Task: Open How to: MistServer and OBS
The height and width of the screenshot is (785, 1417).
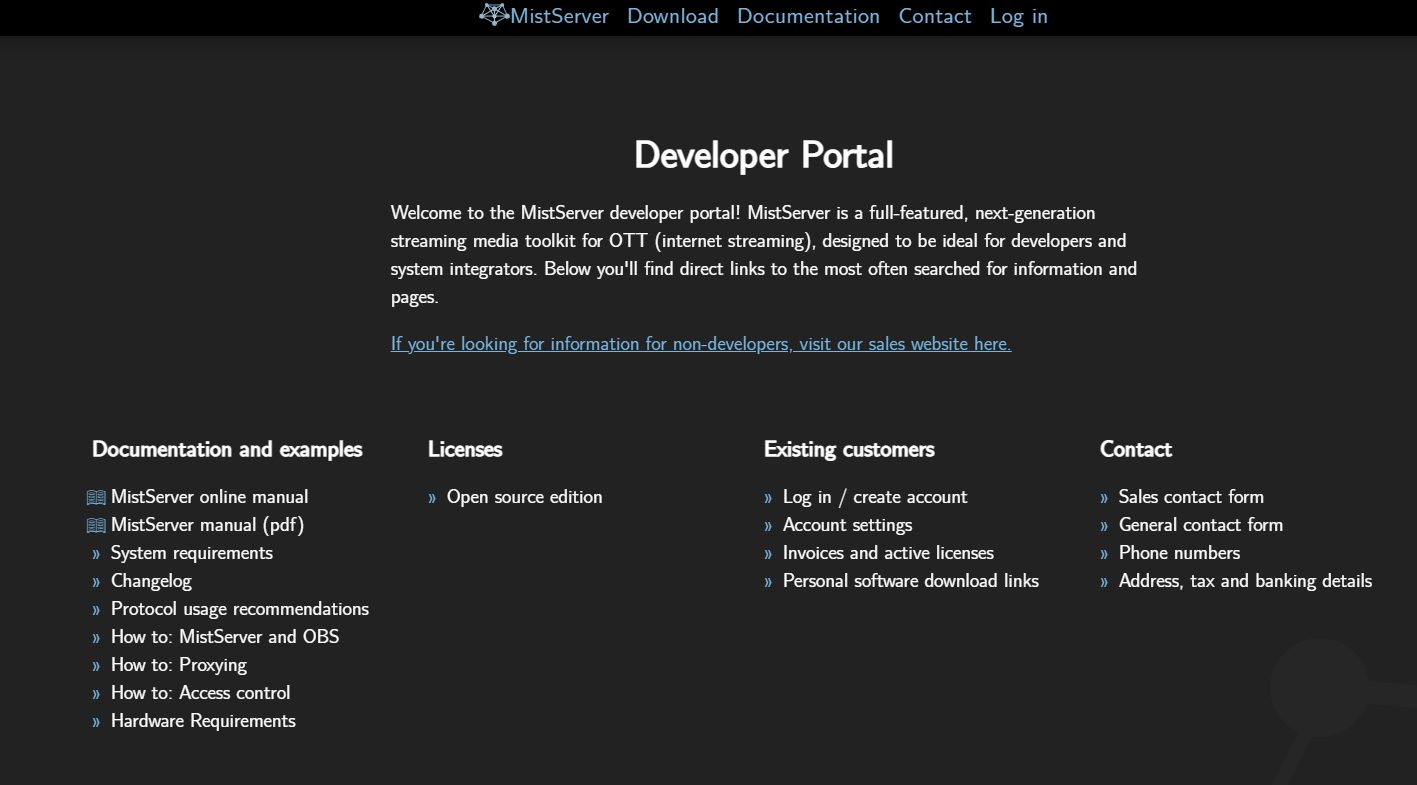Action: tap(224, 637)
